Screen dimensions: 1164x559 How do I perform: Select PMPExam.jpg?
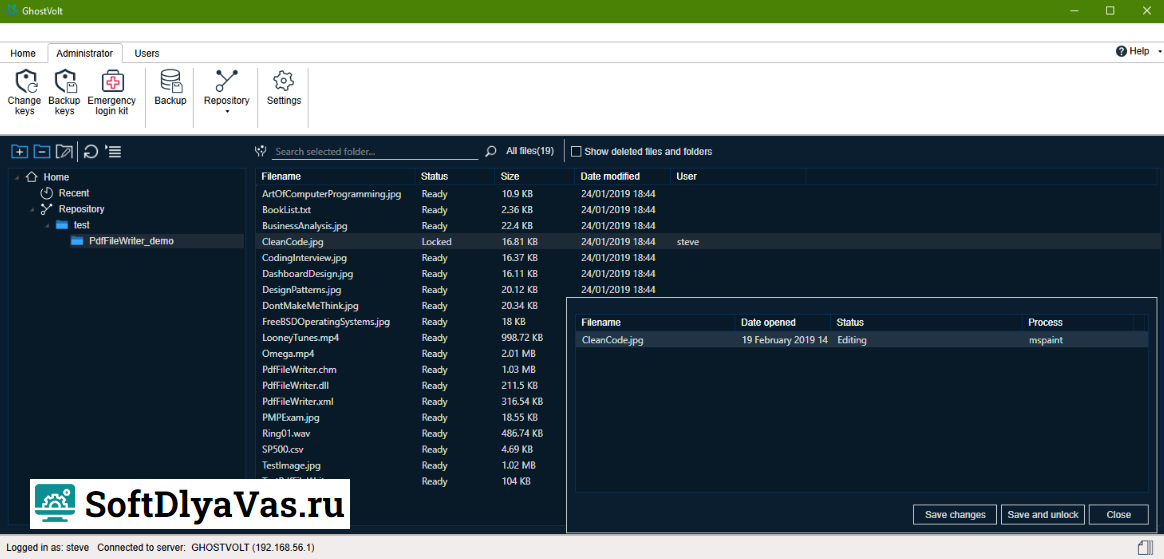tap(290, 417)
